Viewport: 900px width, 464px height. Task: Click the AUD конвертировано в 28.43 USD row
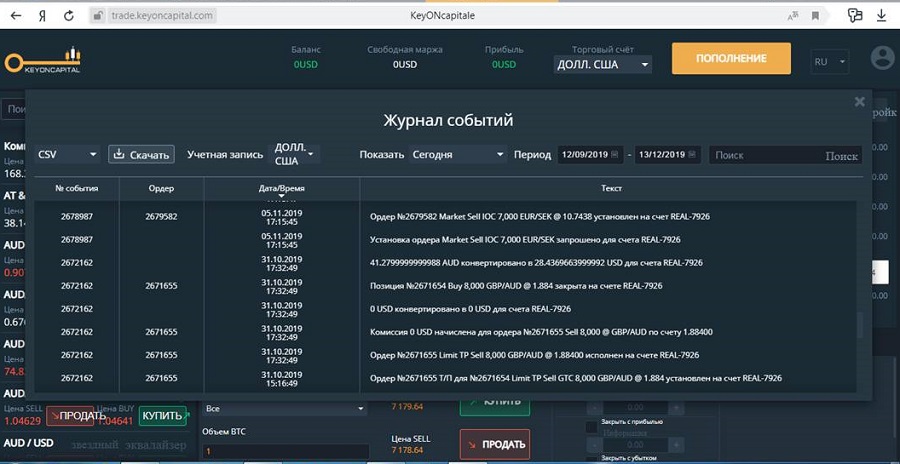click(x=445, y=262)
